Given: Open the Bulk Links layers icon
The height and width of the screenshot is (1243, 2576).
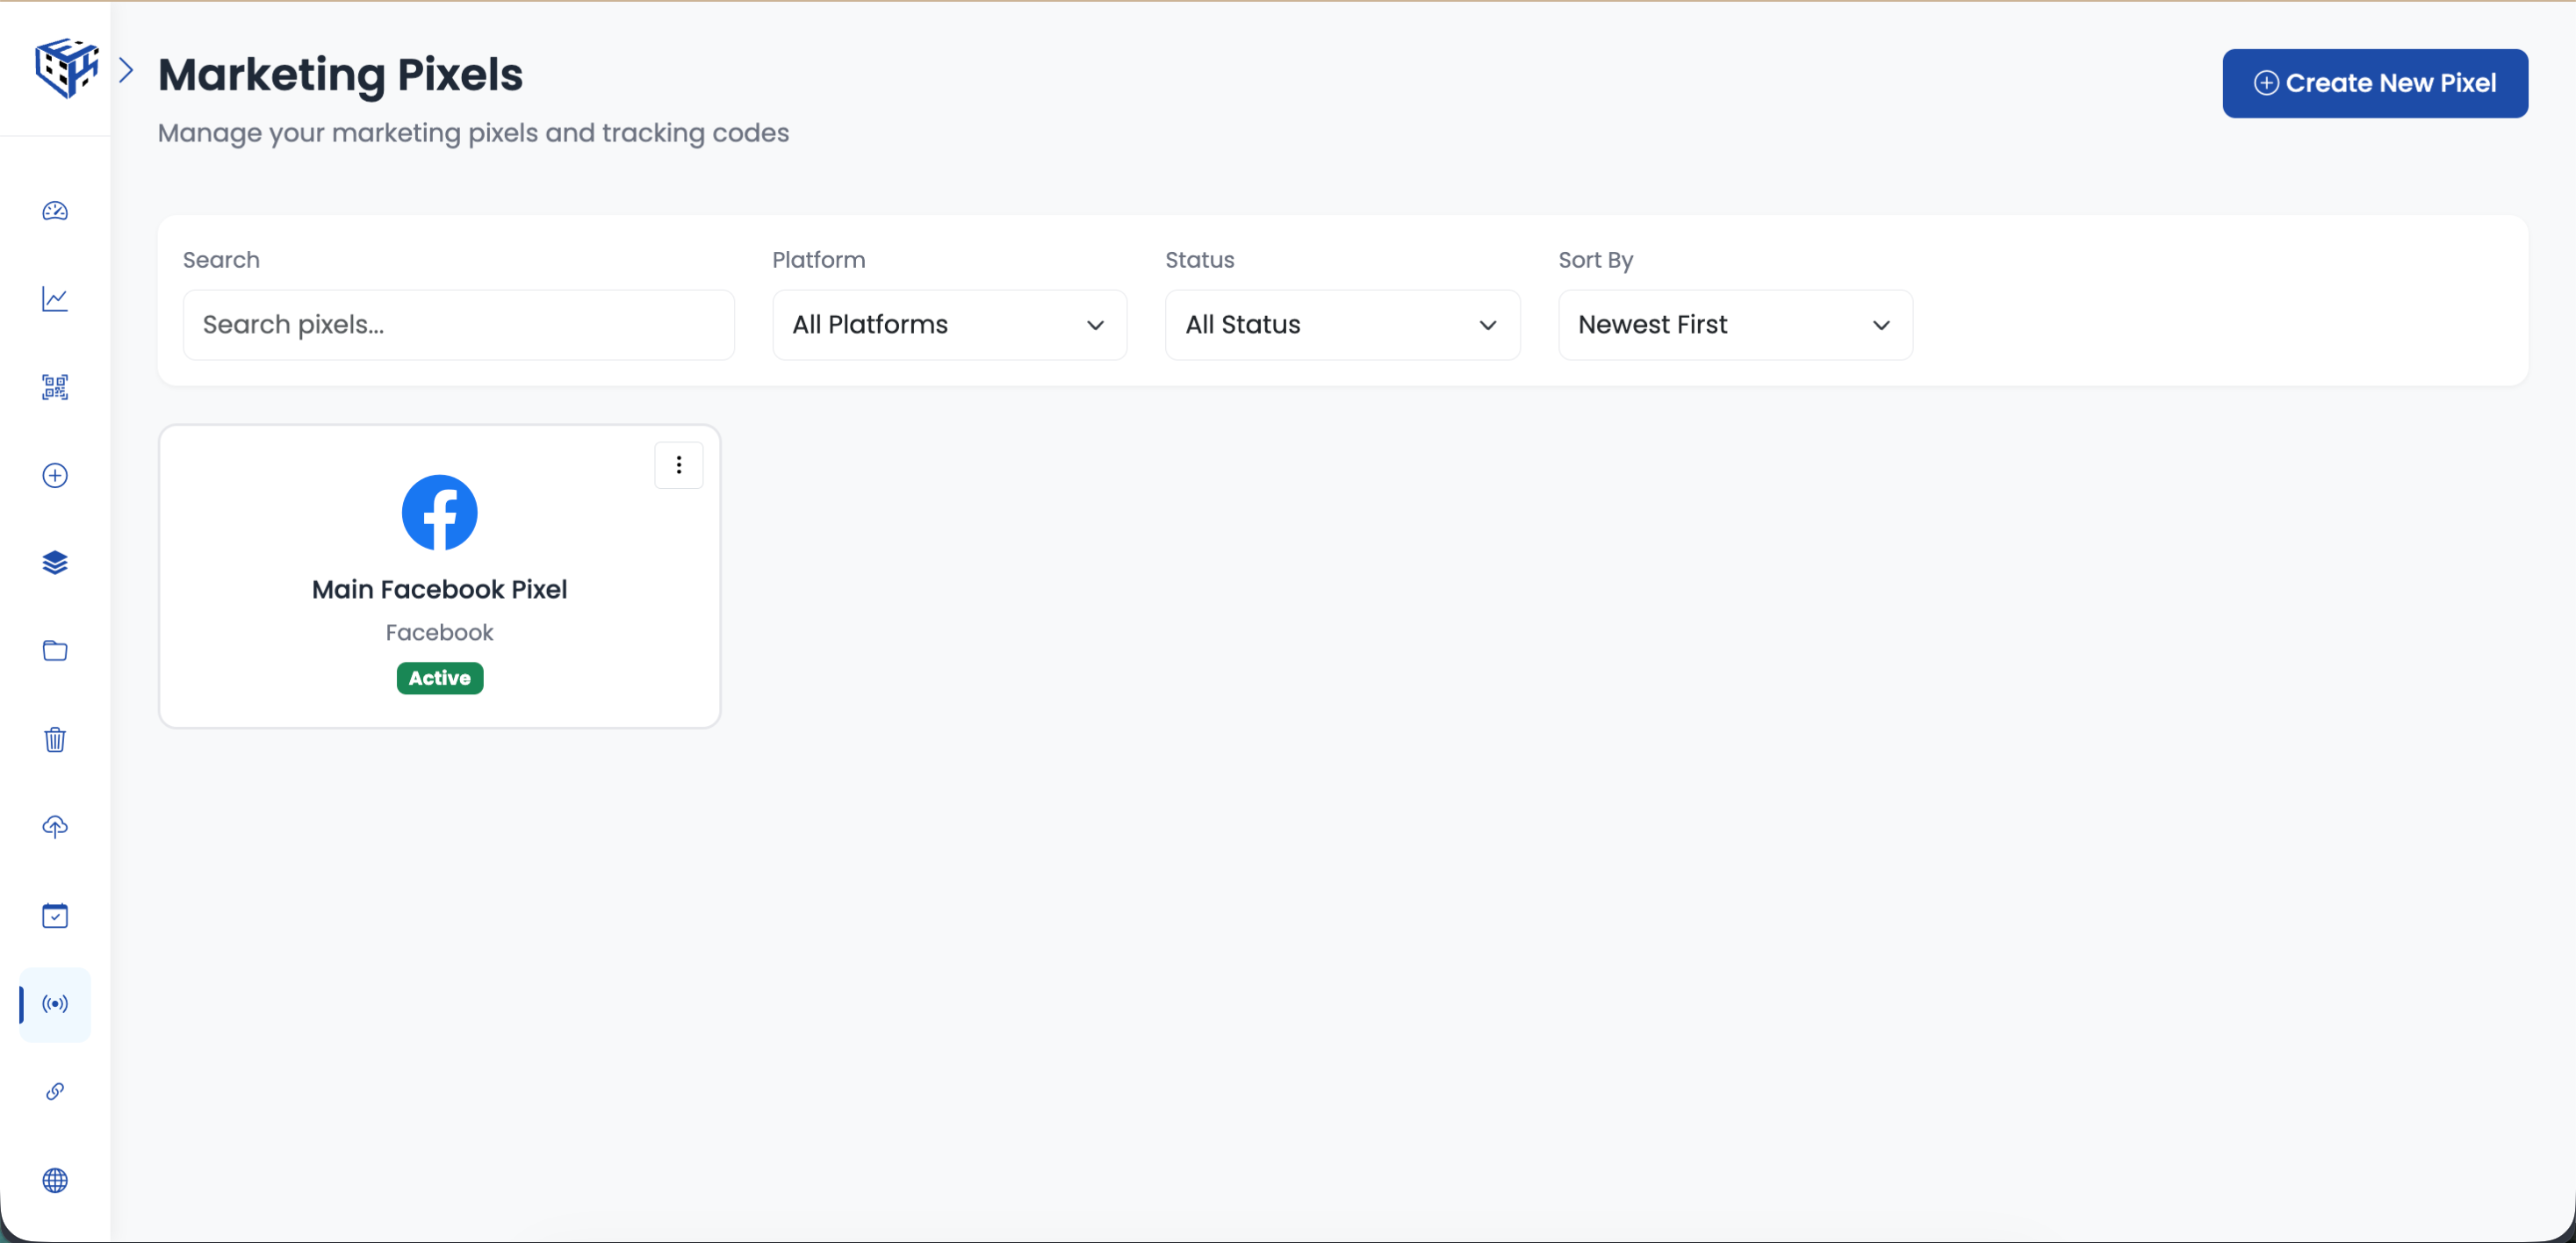Looking at the screenshot, I should pos(55,562).
